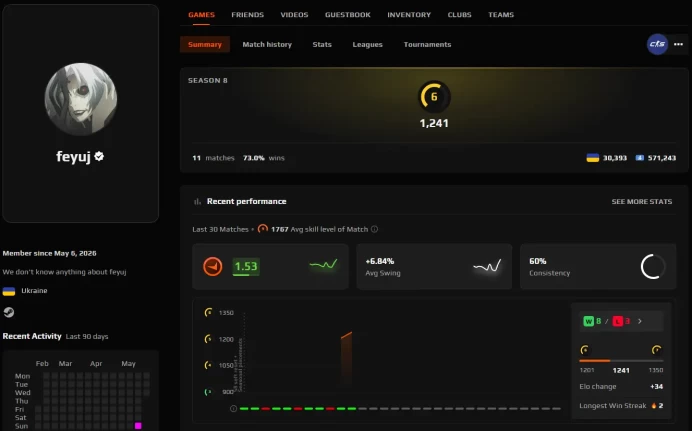This screenshot has height=431, width=692.
Task: Open the GAMES profile tab
Action: point(201,15)
